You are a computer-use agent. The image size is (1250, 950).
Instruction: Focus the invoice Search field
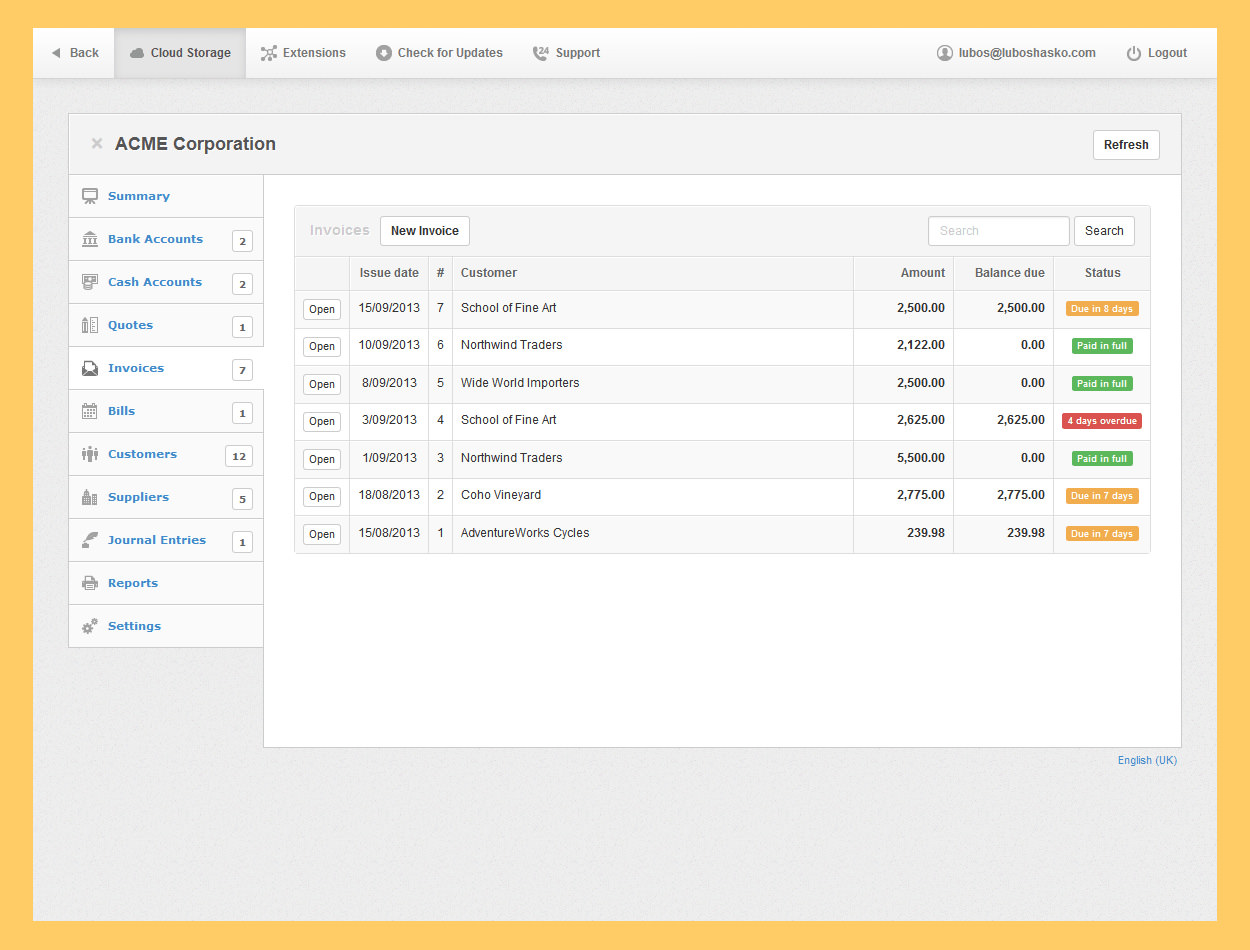click(999, 231)
